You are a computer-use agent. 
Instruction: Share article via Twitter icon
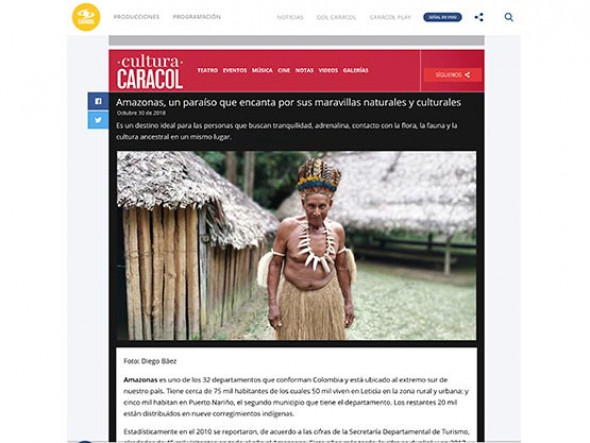(x=98, y=120)
